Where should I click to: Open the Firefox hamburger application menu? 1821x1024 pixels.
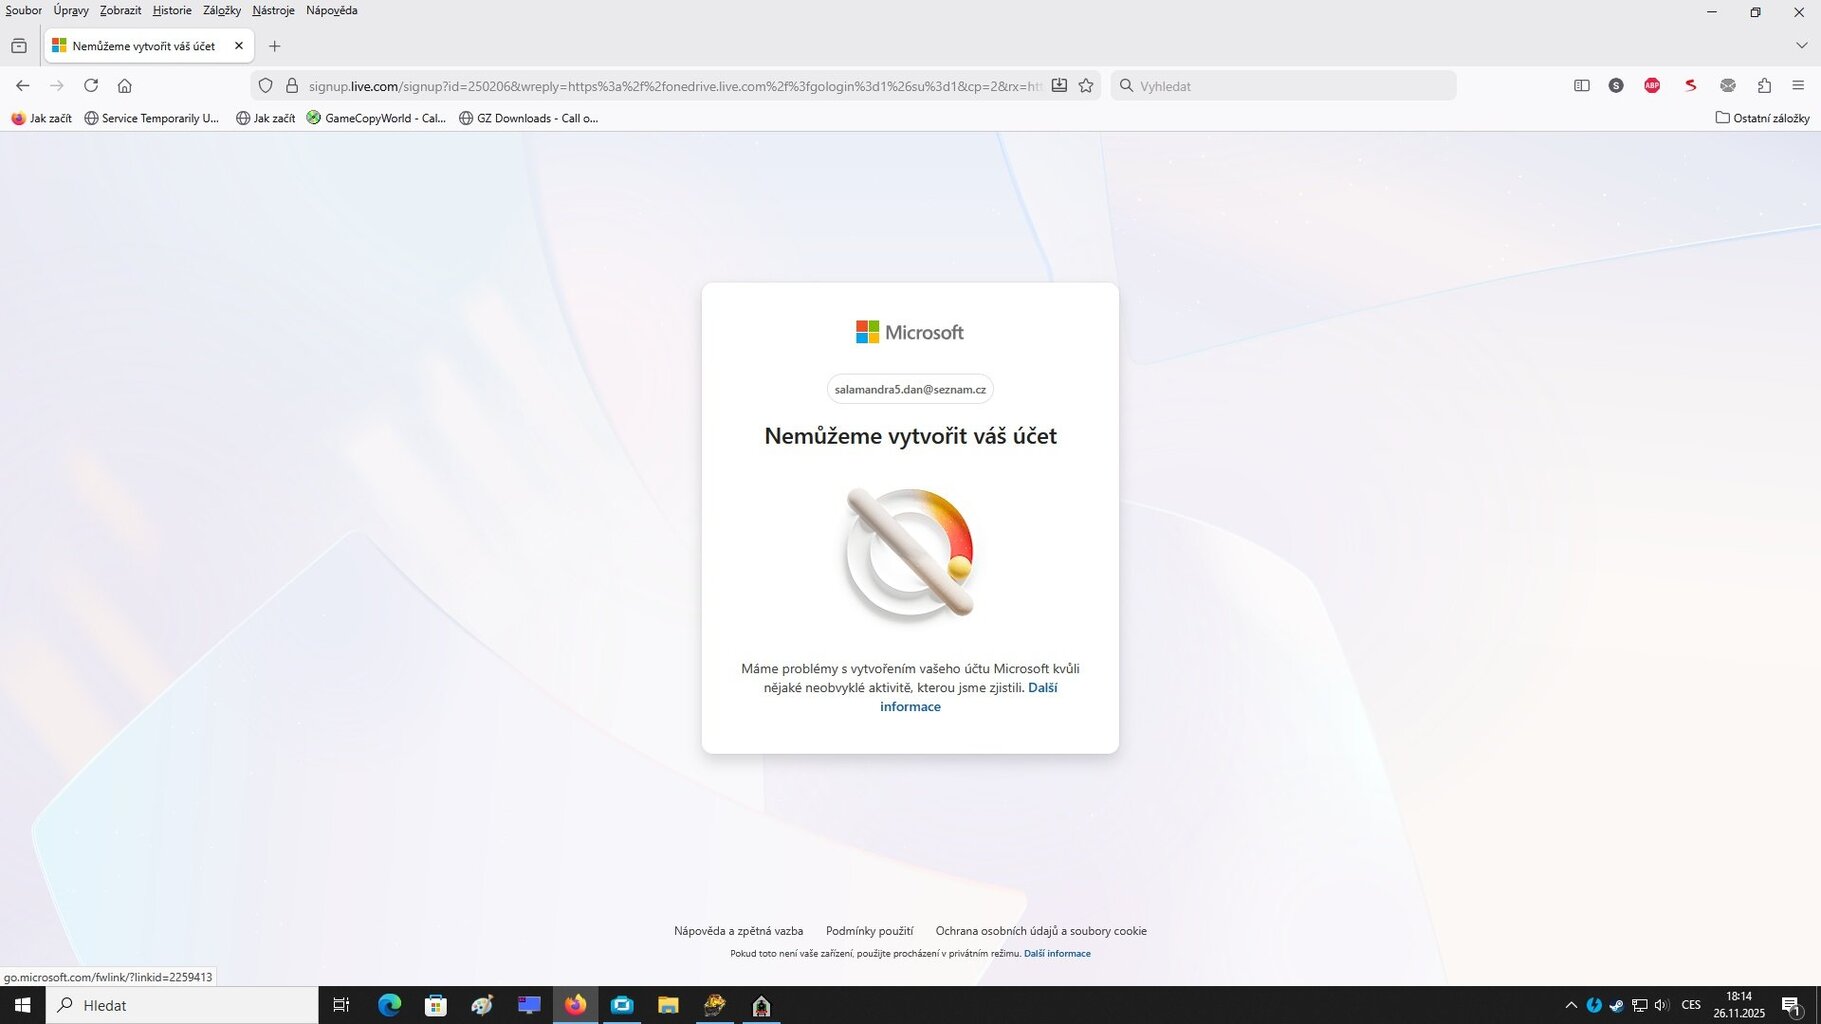click(1798, 86)
